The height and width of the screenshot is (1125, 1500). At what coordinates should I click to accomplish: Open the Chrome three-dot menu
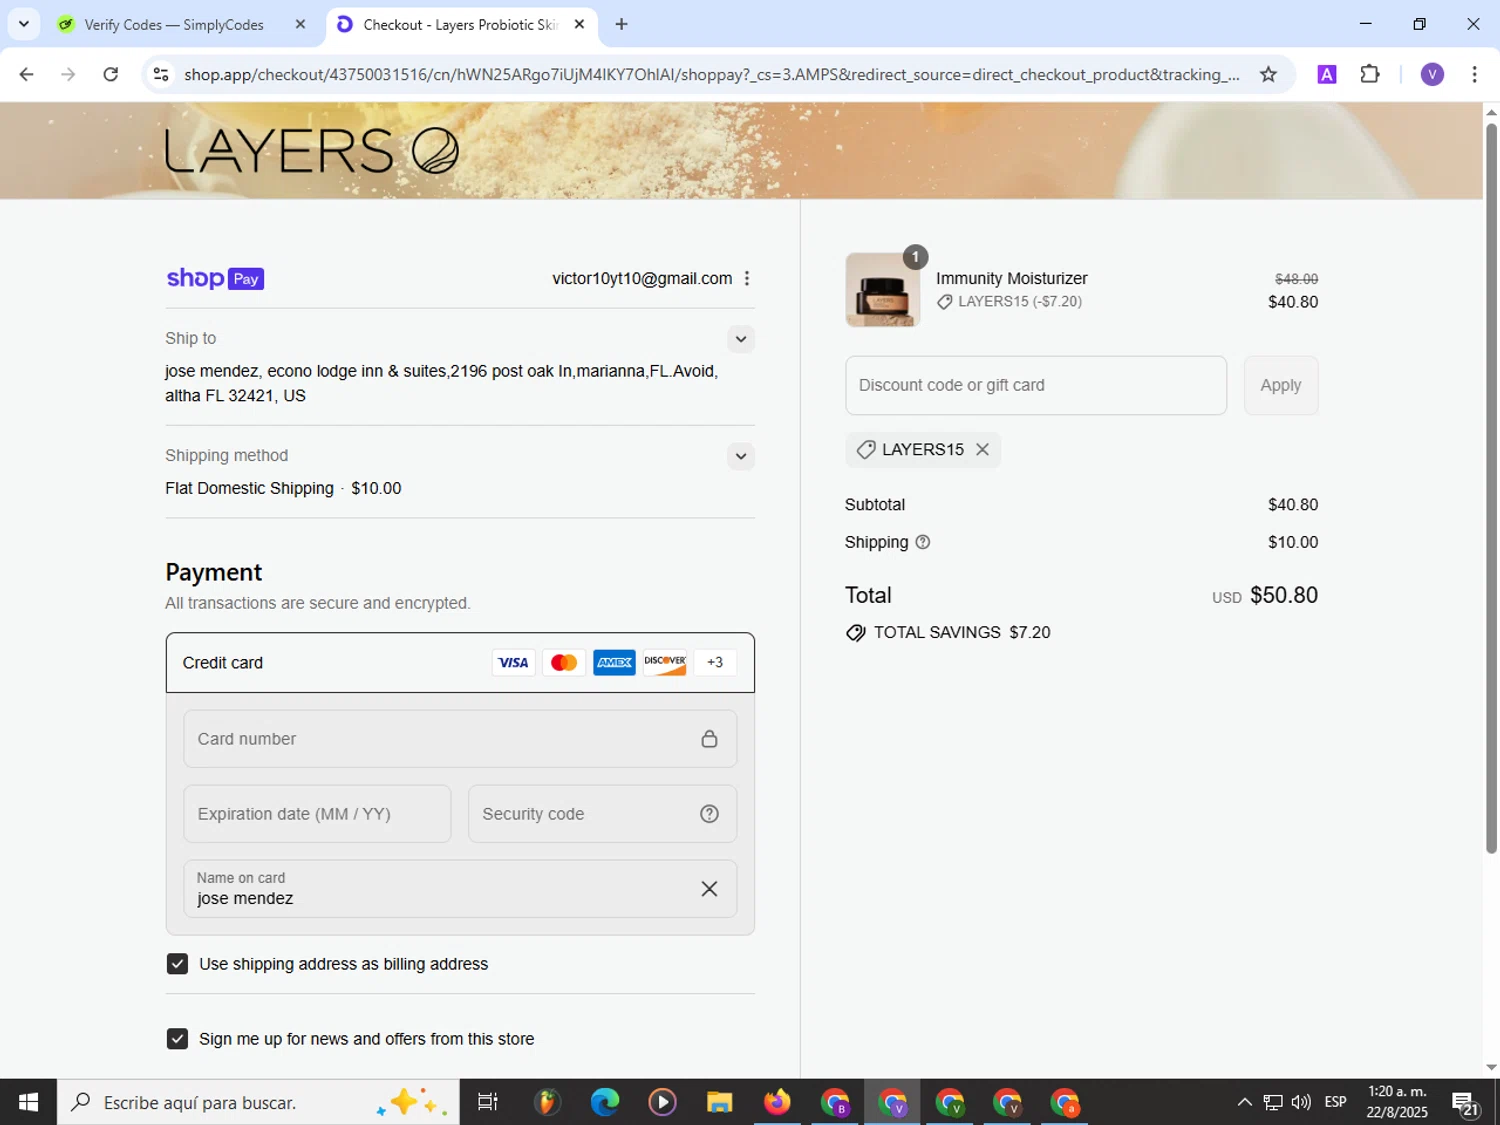pos(1474,74)
